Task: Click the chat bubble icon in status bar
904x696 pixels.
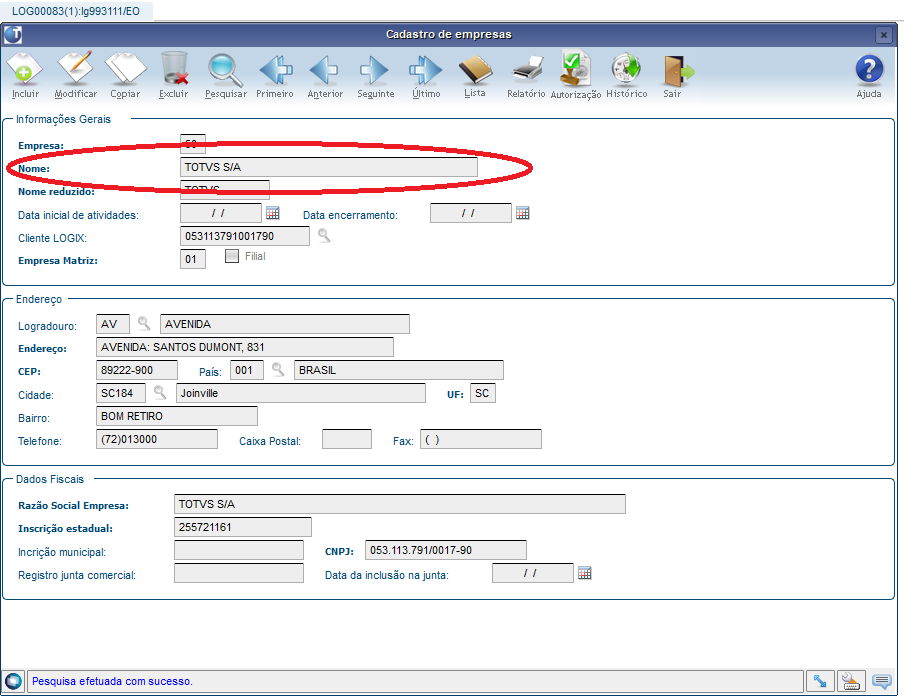Action: 882,682
